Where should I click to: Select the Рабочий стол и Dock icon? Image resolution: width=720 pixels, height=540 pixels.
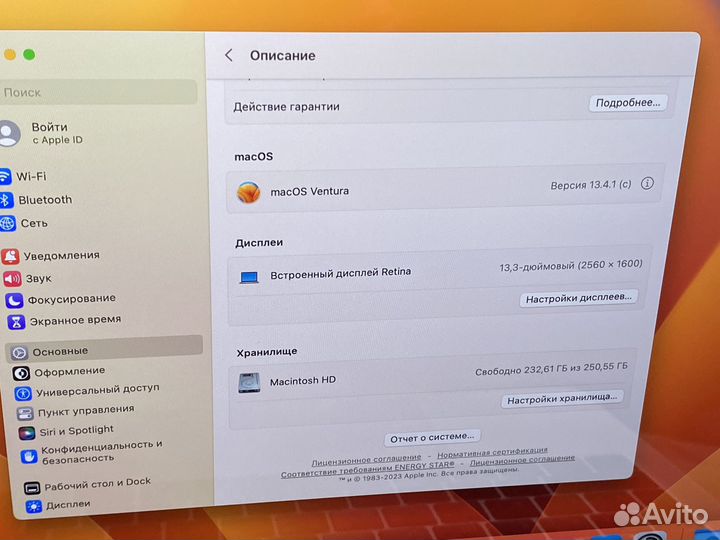point(32,488)
